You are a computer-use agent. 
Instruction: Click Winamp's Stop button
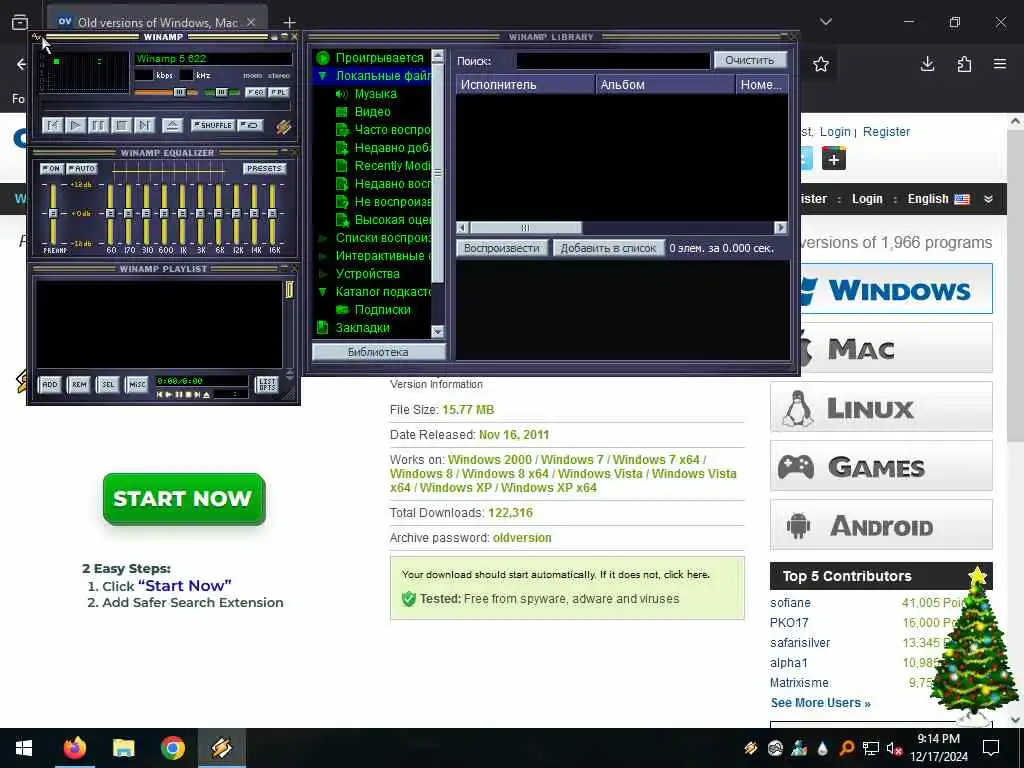pos(121,125)
